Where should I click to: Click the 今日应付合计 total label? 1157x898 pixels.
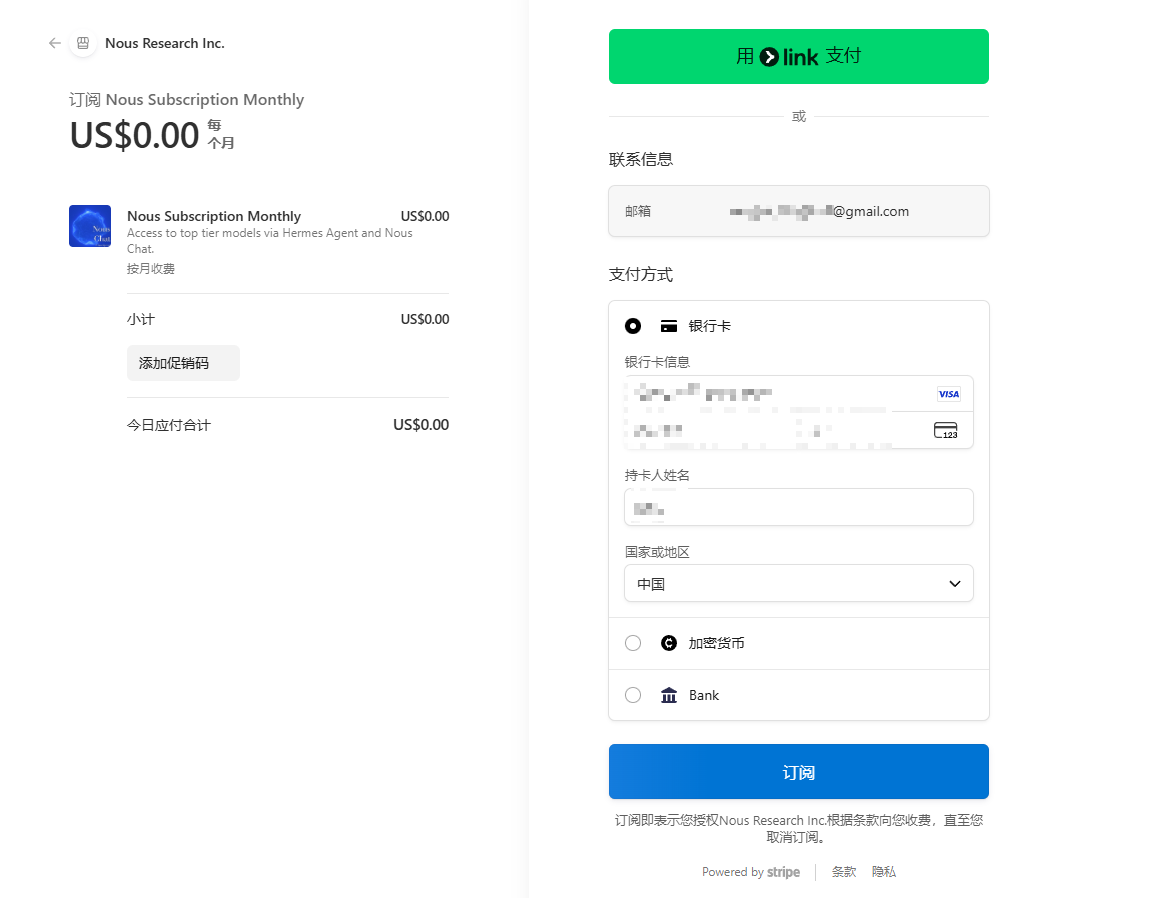click(x=169, y=425)
